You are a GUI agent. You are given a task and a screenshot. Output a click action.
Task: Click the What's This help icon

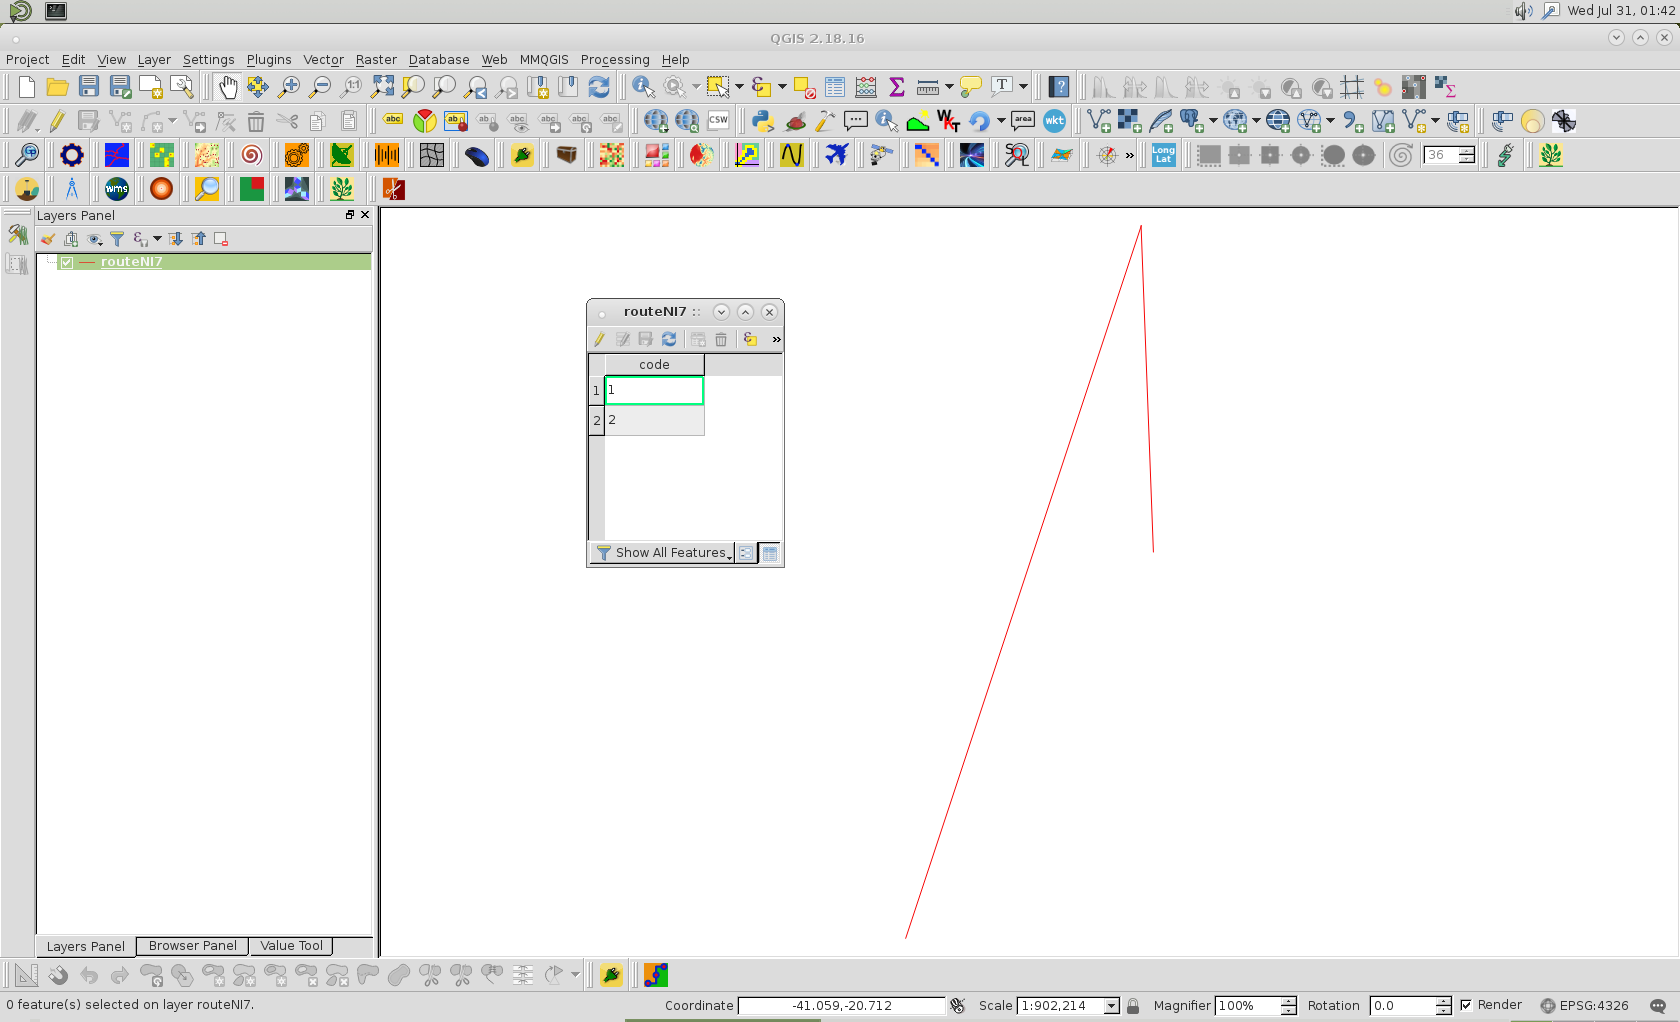click(x=1060, y=87)
